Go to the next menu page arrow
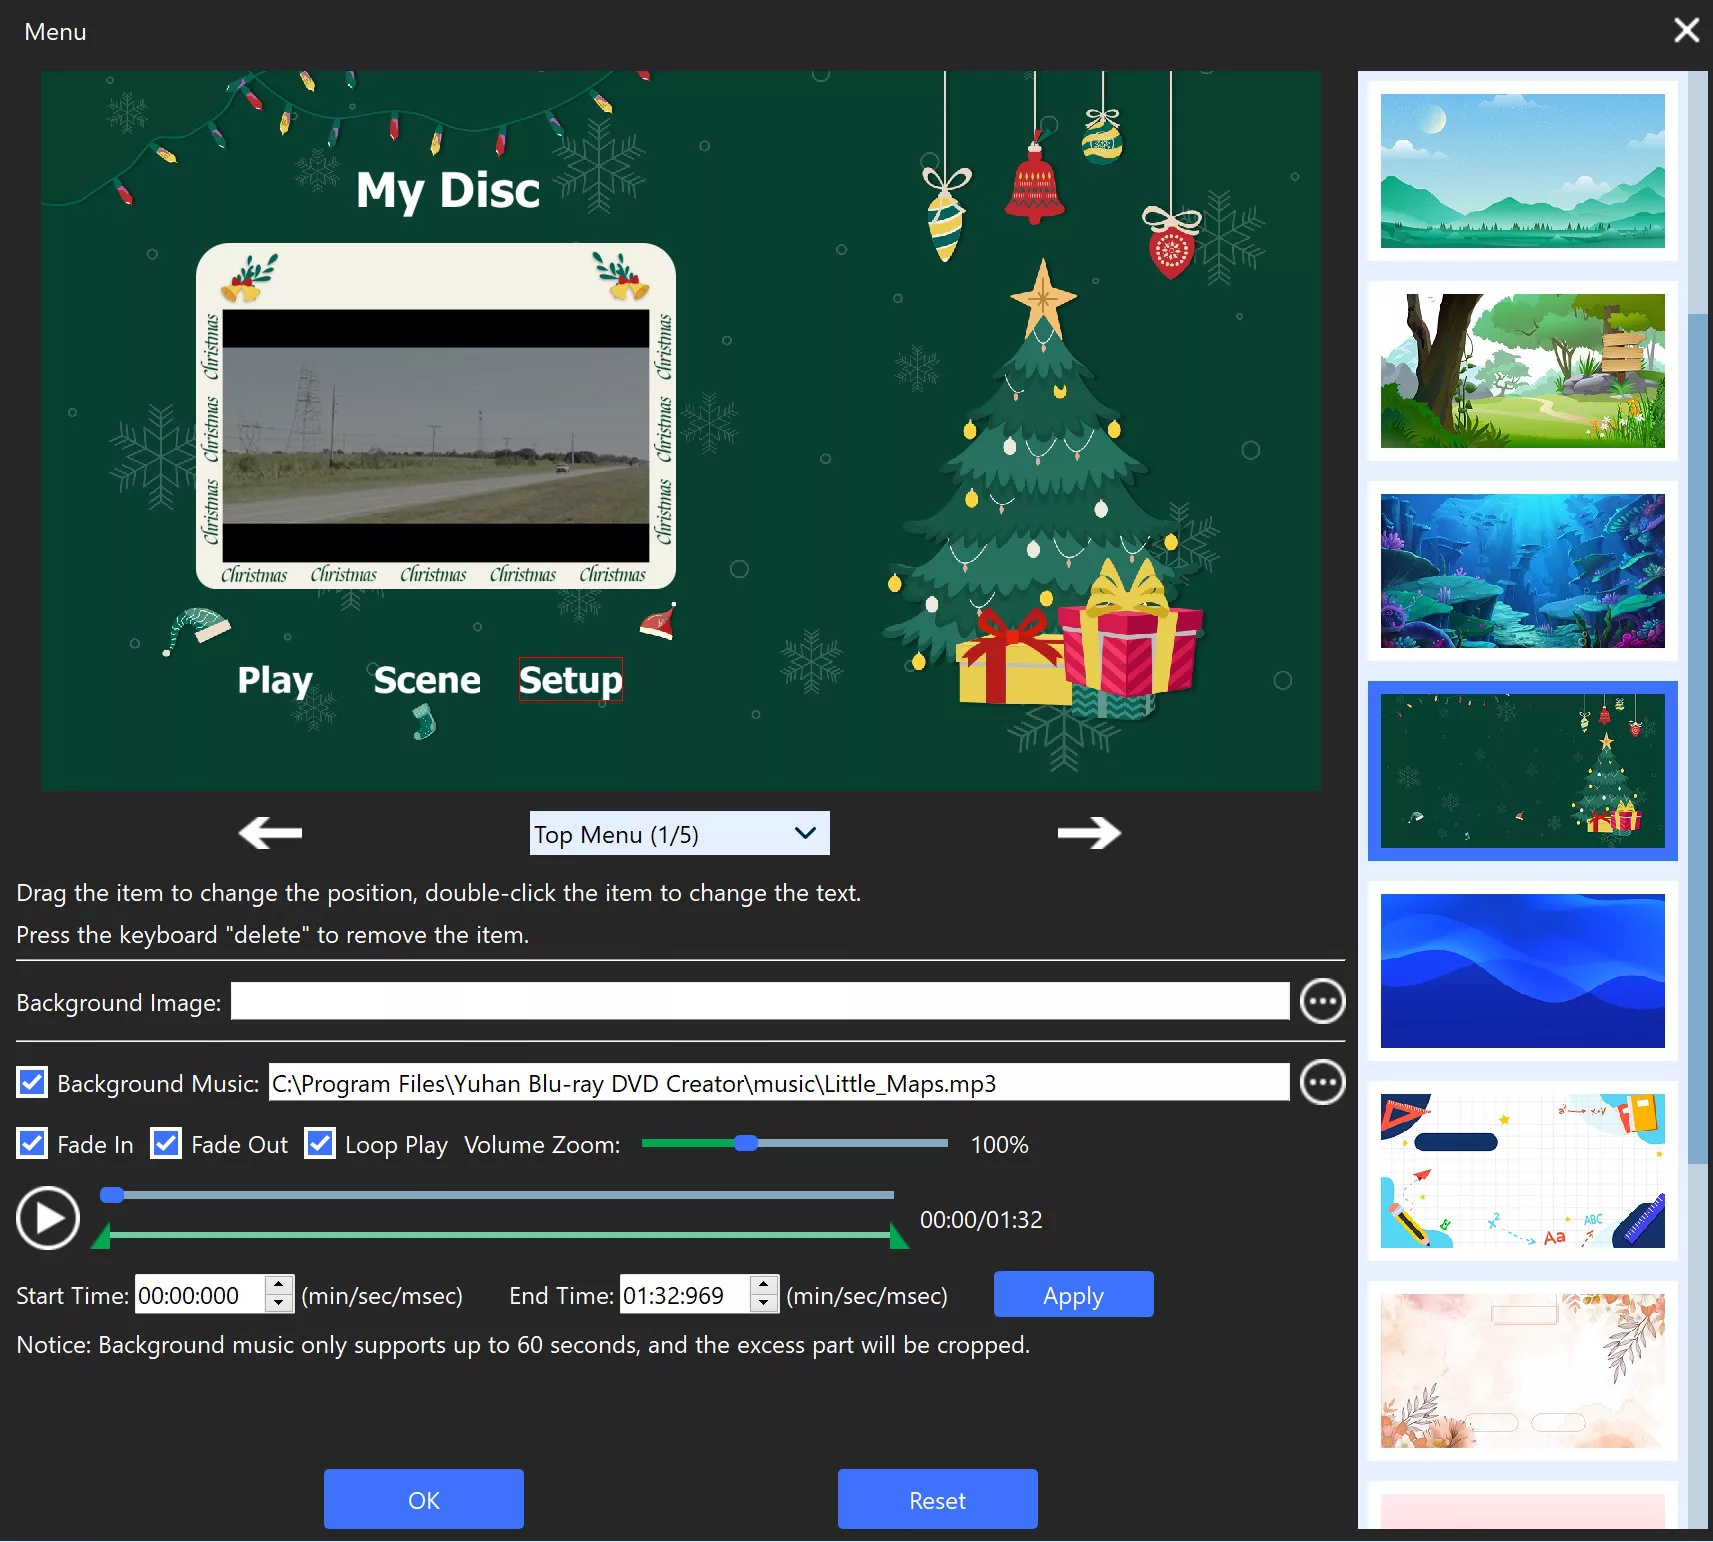Viewport: 1713px width, 1542px height. [1089, 832]
